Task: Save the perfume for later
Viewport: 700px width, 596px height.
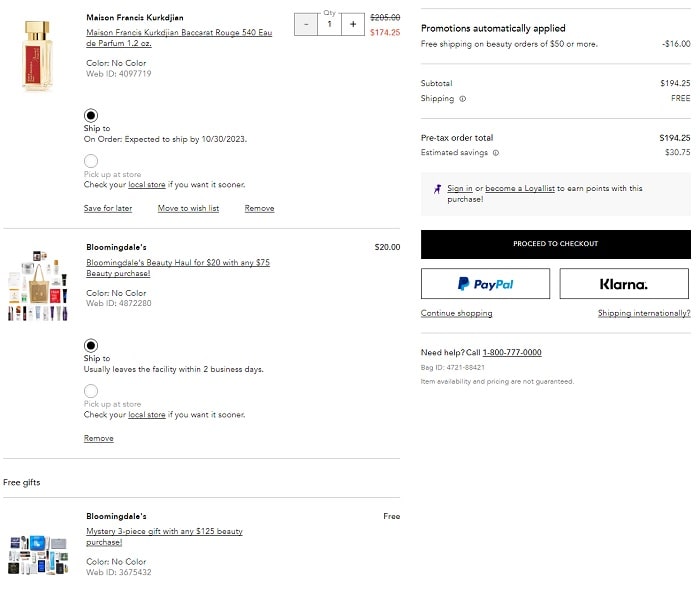Action: pyautogui.click(x=108, y=208)
